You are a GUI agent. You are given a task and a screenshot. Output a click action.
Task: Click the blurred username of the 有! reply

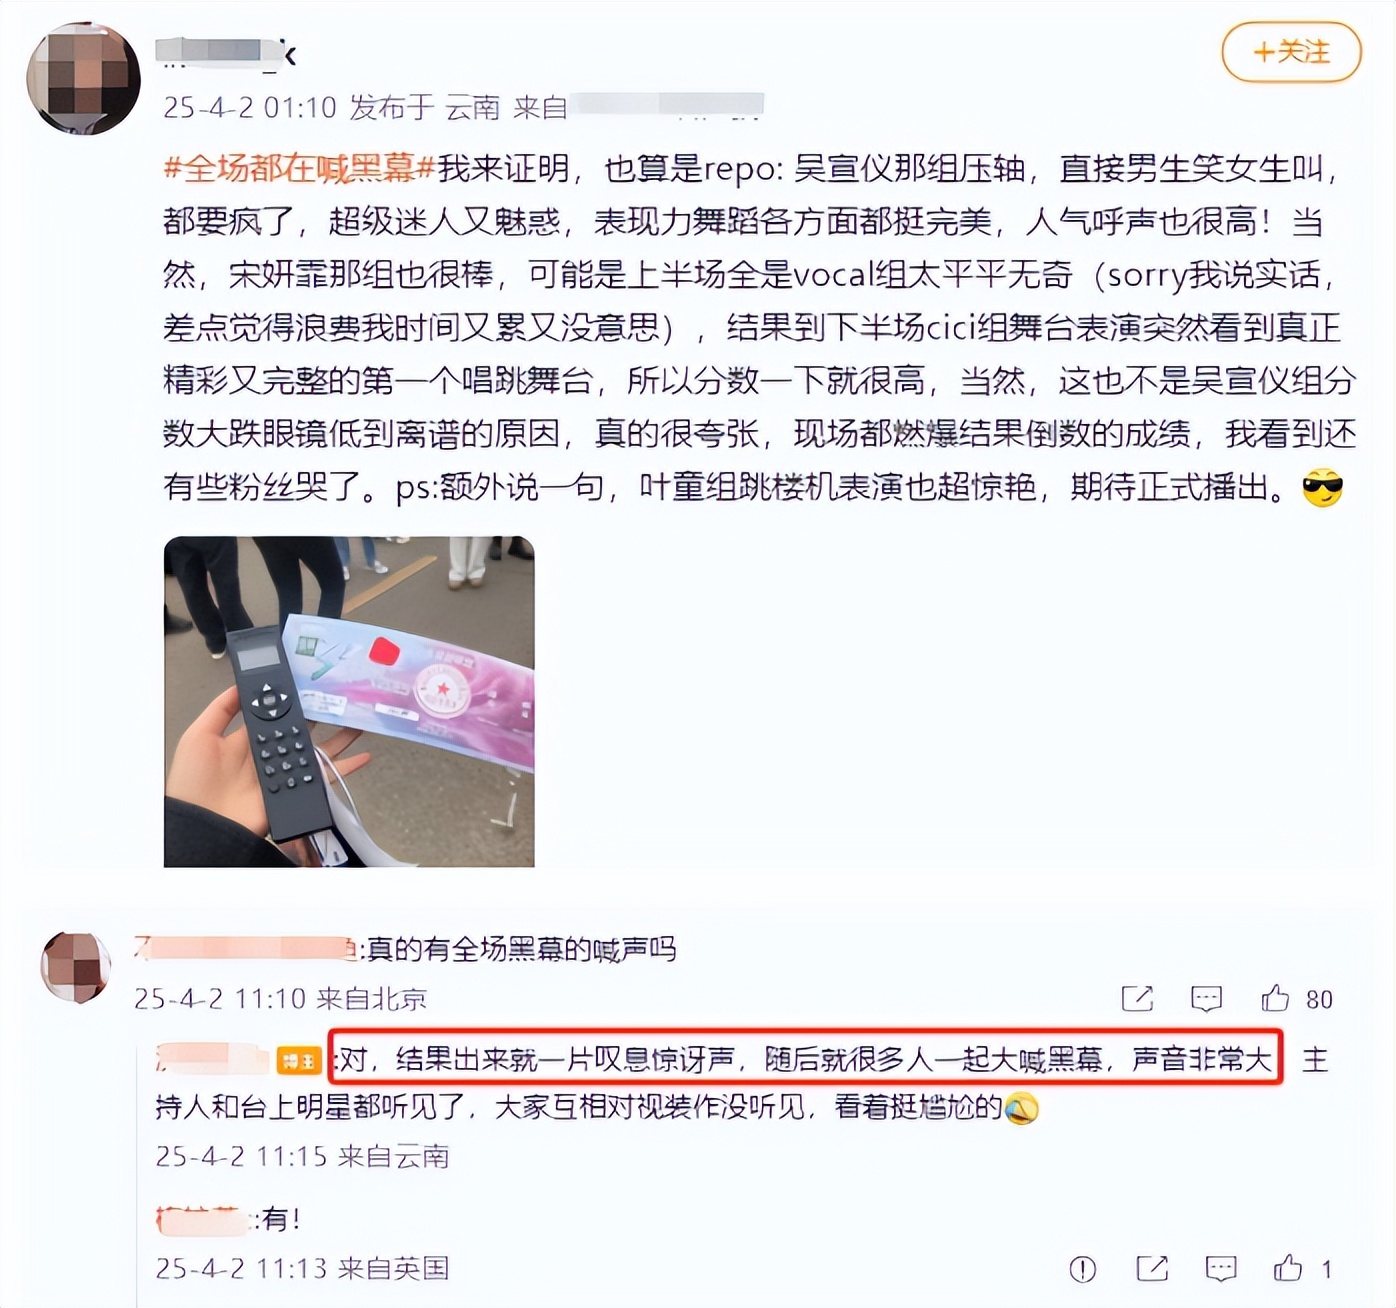(204, 1219)
